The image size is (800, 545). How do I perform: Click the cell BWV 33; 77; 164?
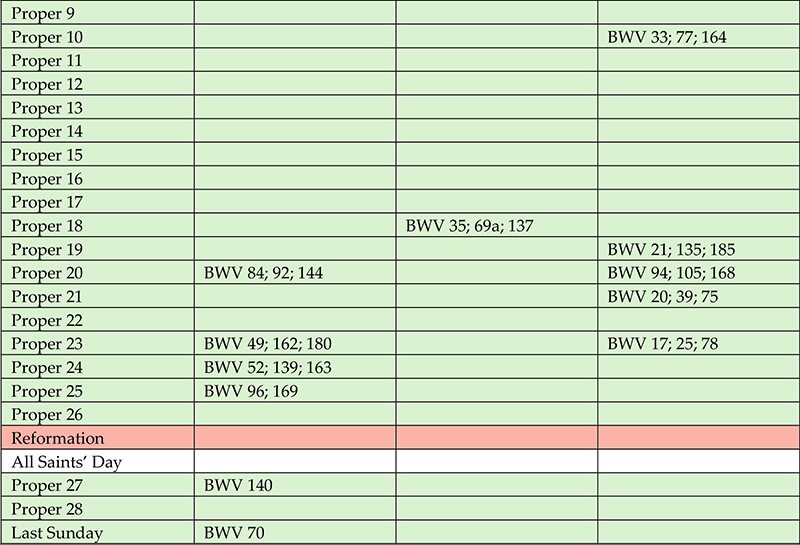[698, 37]
